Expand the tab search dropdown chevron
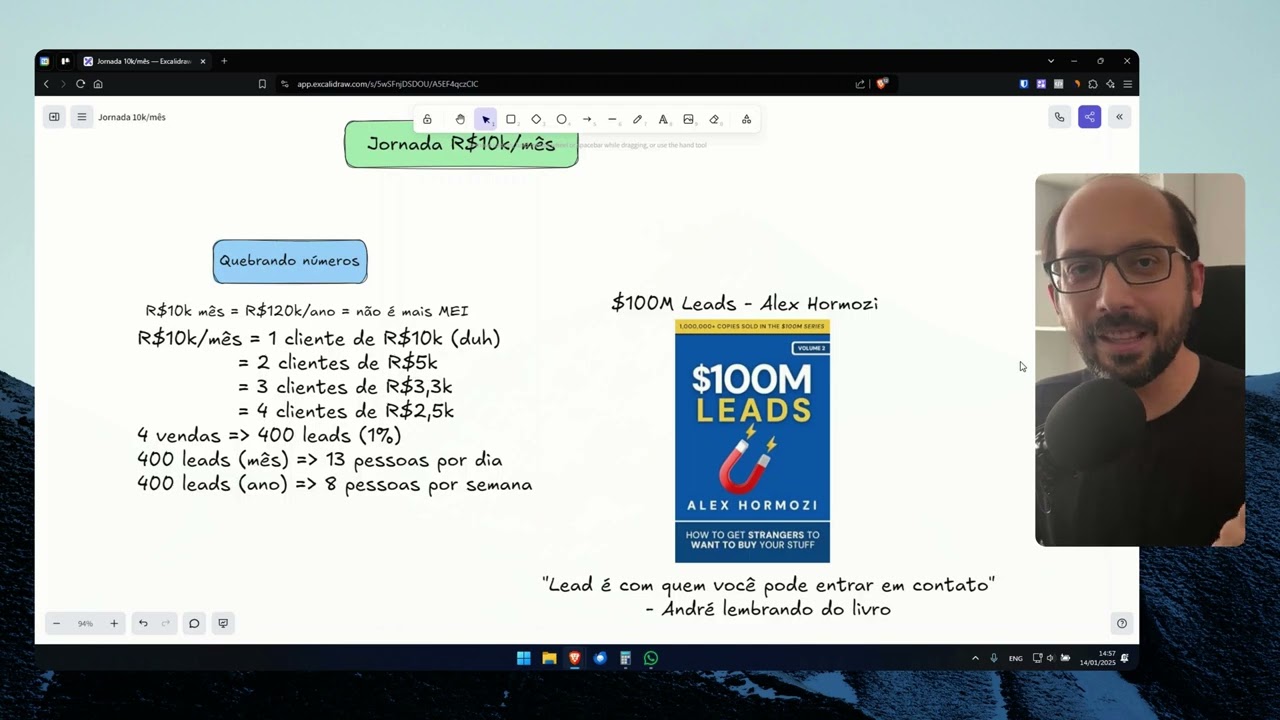The image size is (1280, 720). (1051, 61)
